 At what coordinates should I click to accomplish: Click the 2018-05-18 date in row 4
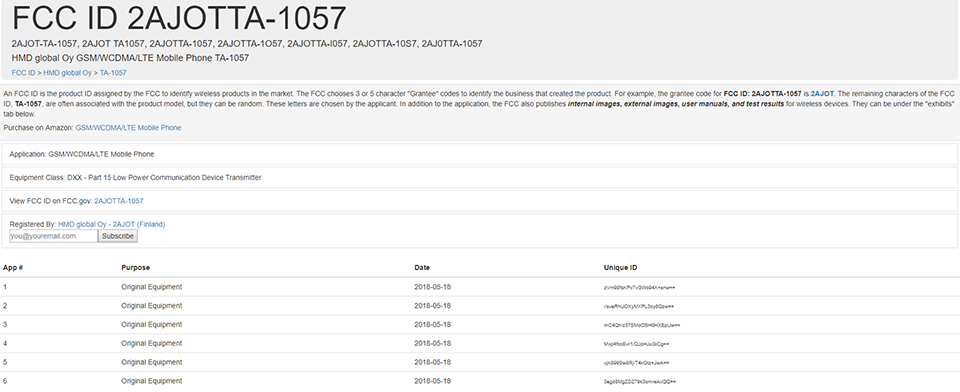coord(433,343)
